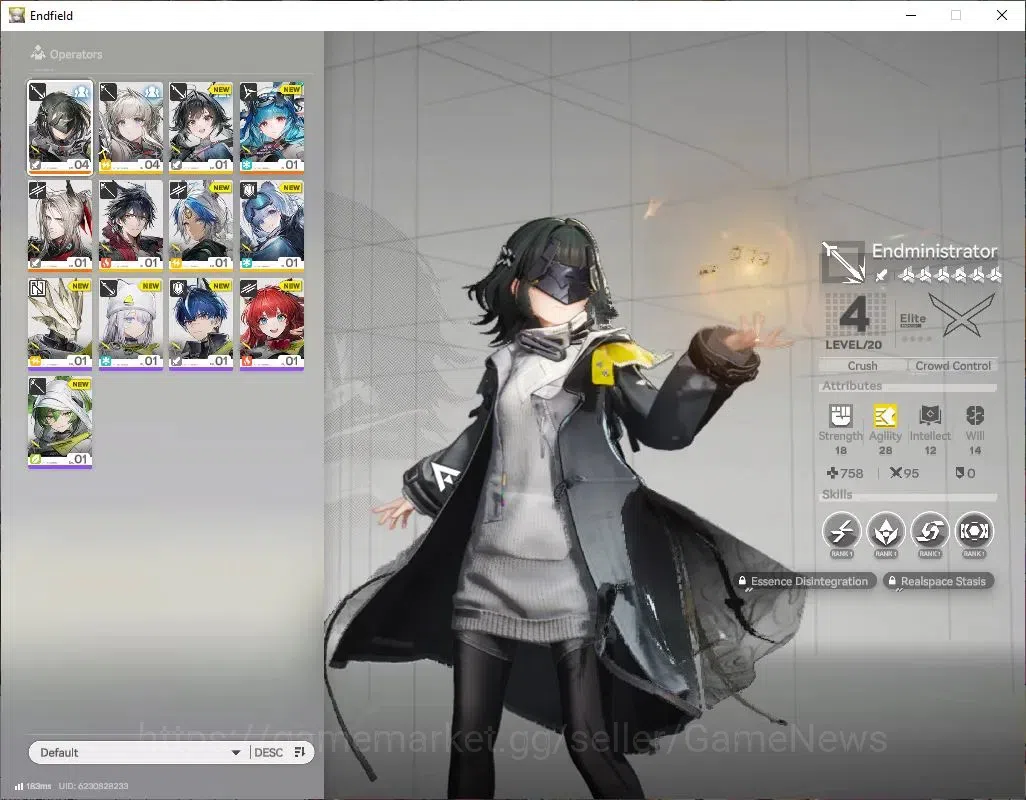Screen dimensions: 1026x800
Task: Click the defense shield icon next to 0
Action: pyautogui.click(x=960, y=472)
